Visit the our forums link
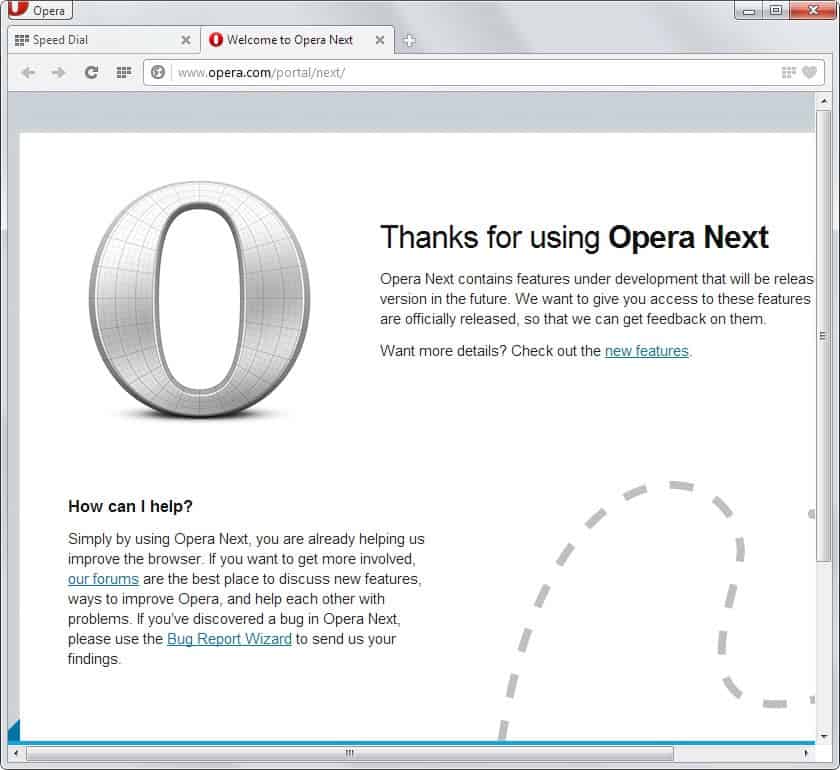This screenshot has width=840, height=770. 102,578
